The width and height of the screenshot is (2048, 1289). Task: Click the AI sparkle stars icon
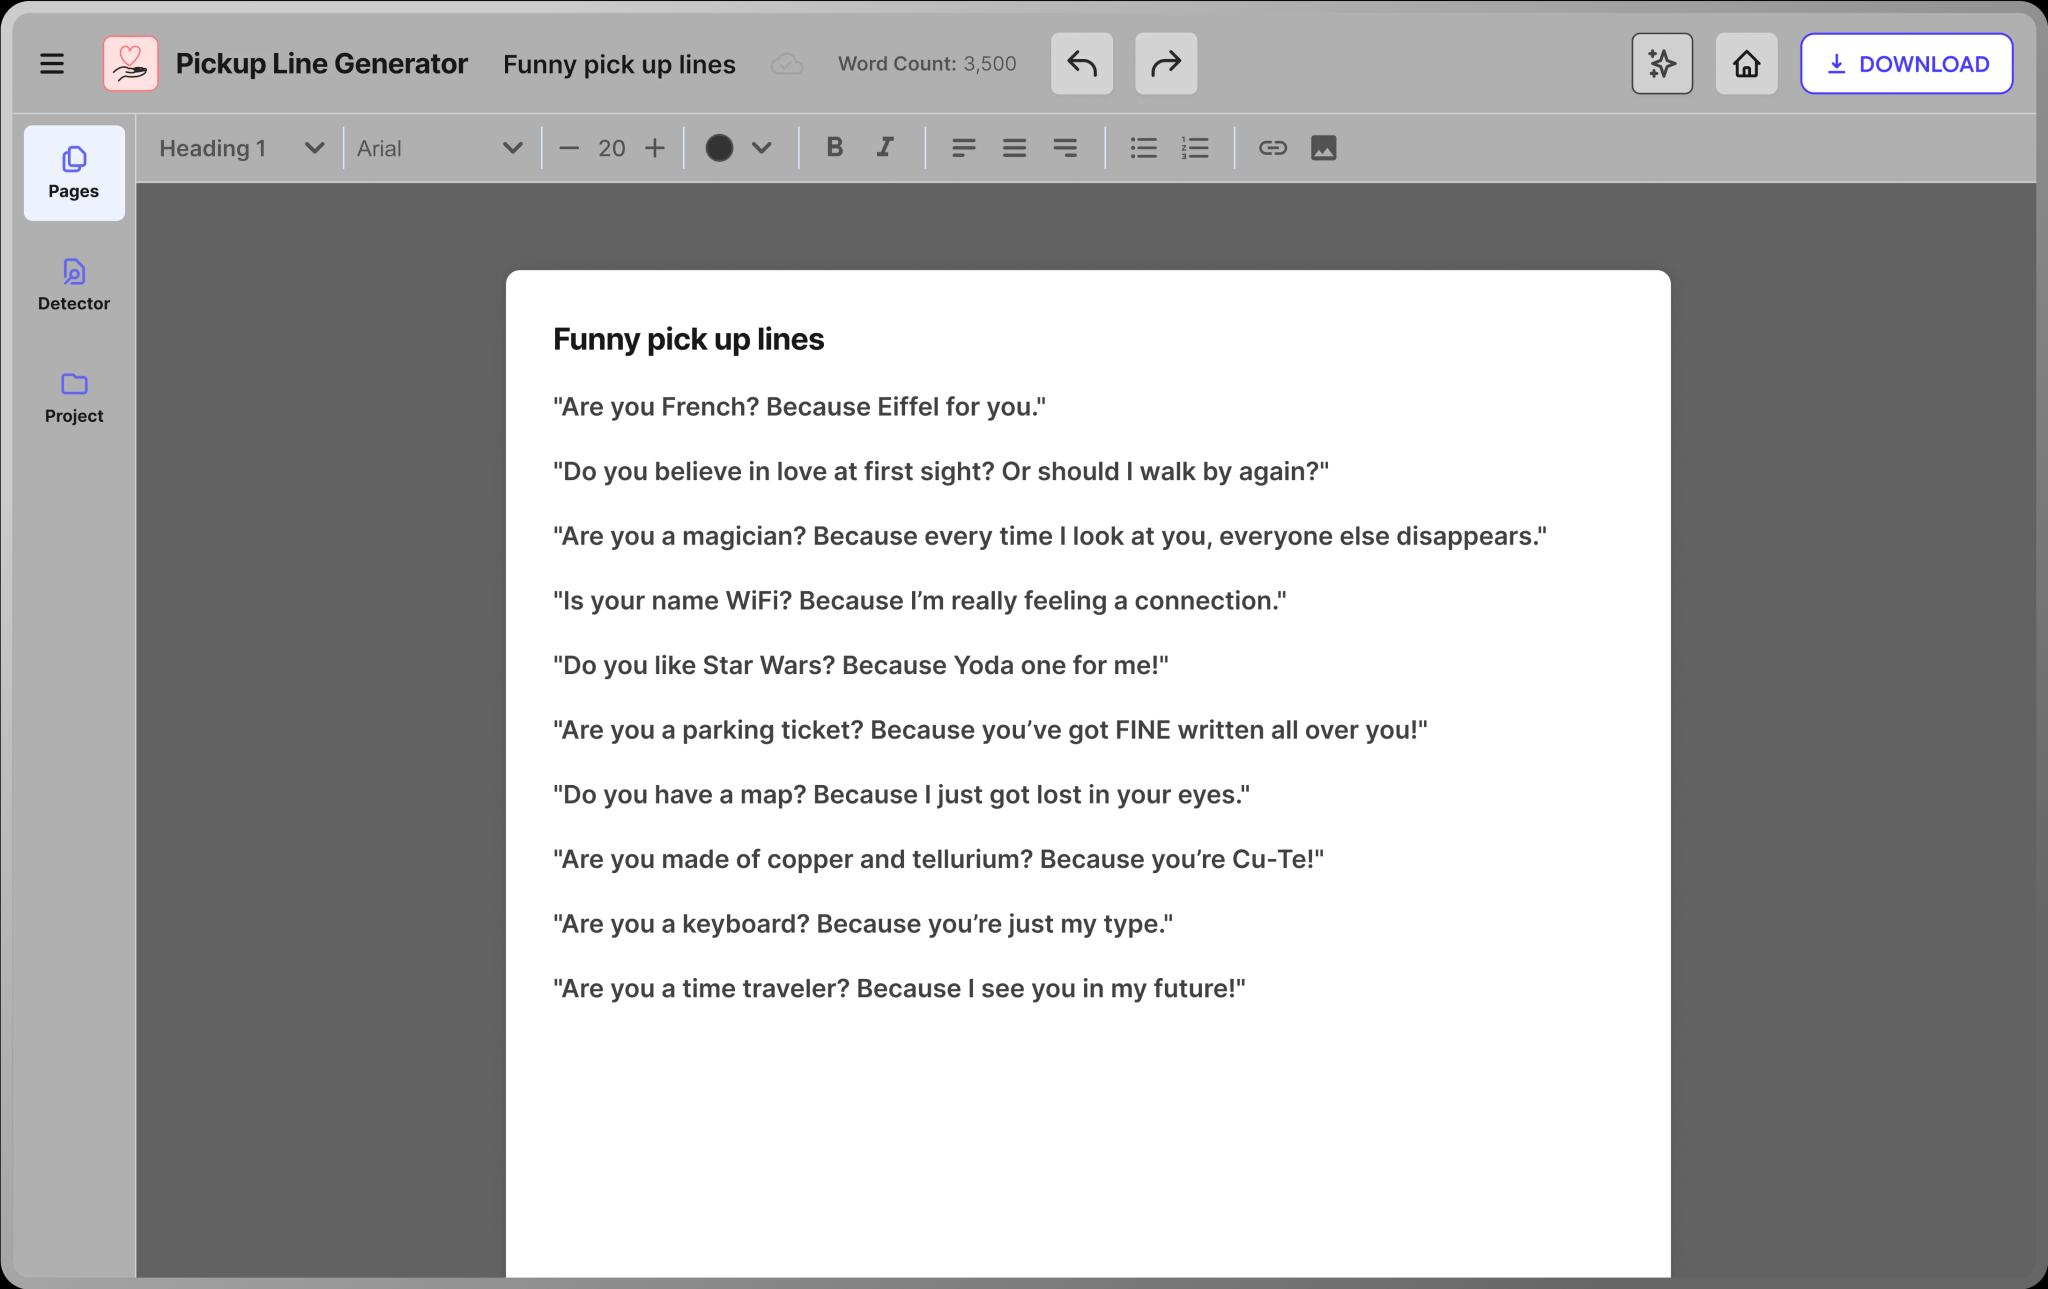click(x=1661, y=64)
